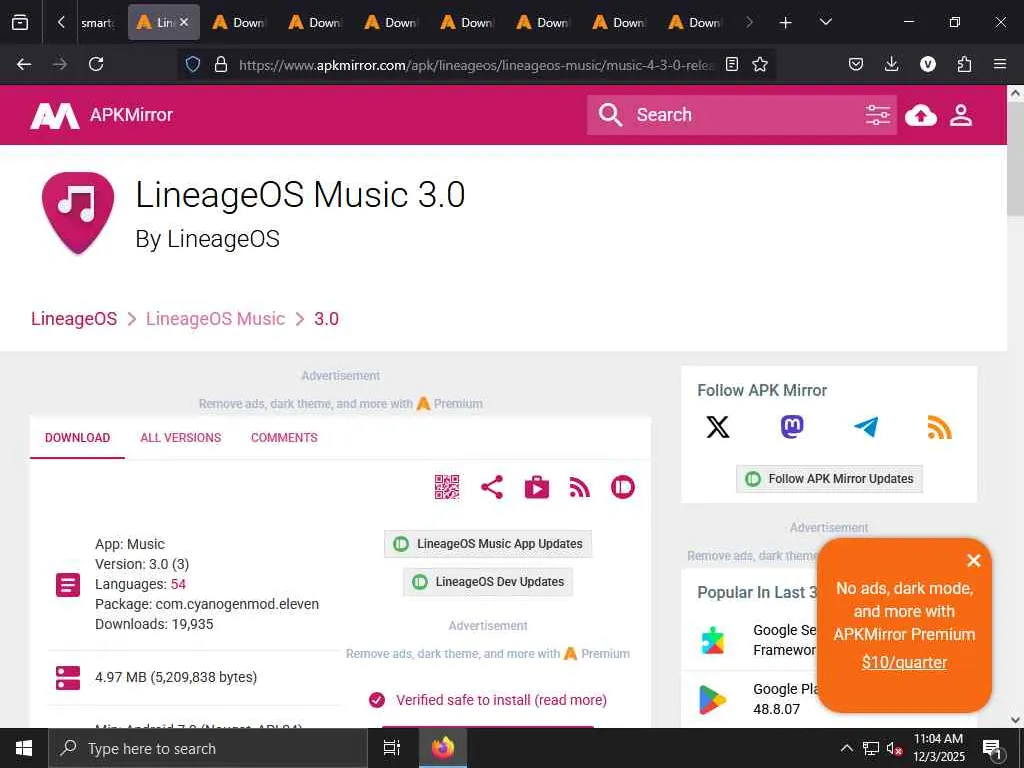Open Firefox downloads panel
The height and width of the screenshot is (768, 1024).
click(891, 64)
